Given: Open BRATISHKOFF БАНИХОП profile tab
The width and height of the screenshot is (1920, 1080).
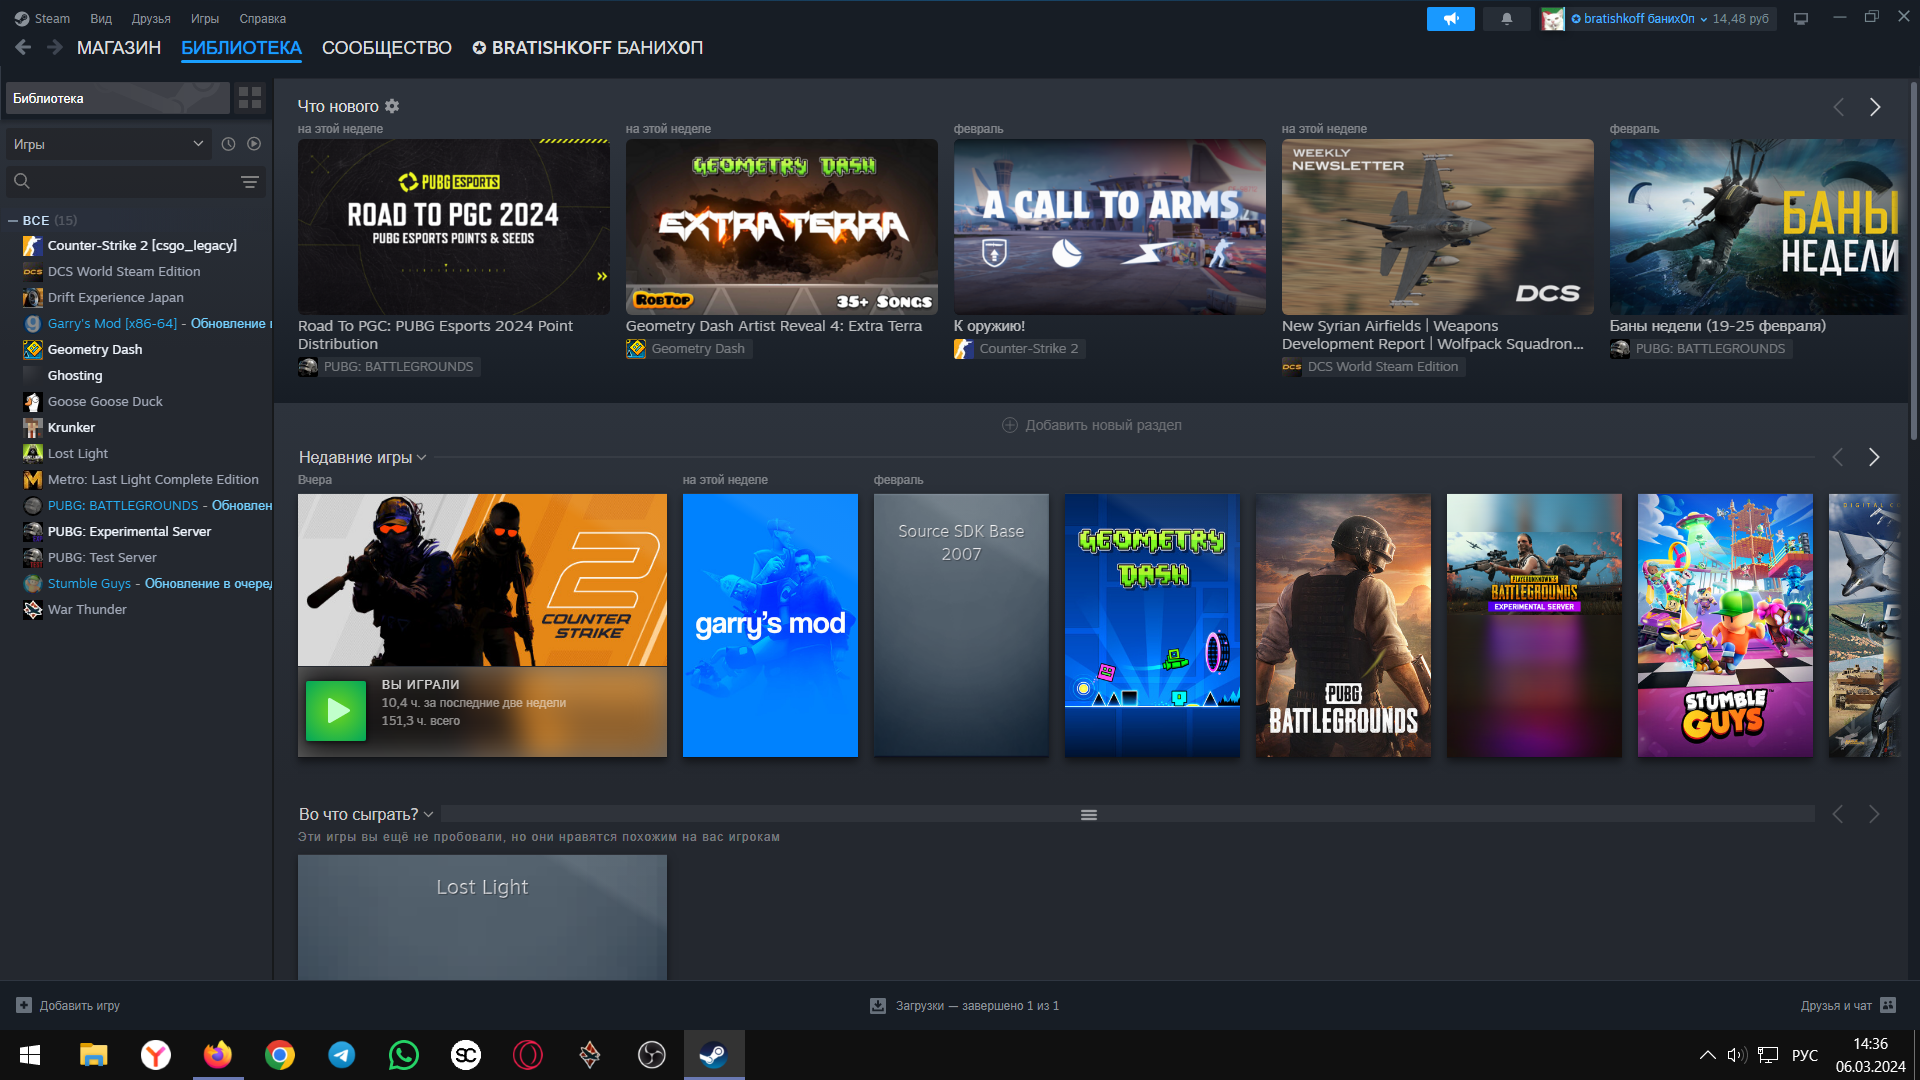Looking at the screenshot, I should click(x=588, y=48).
